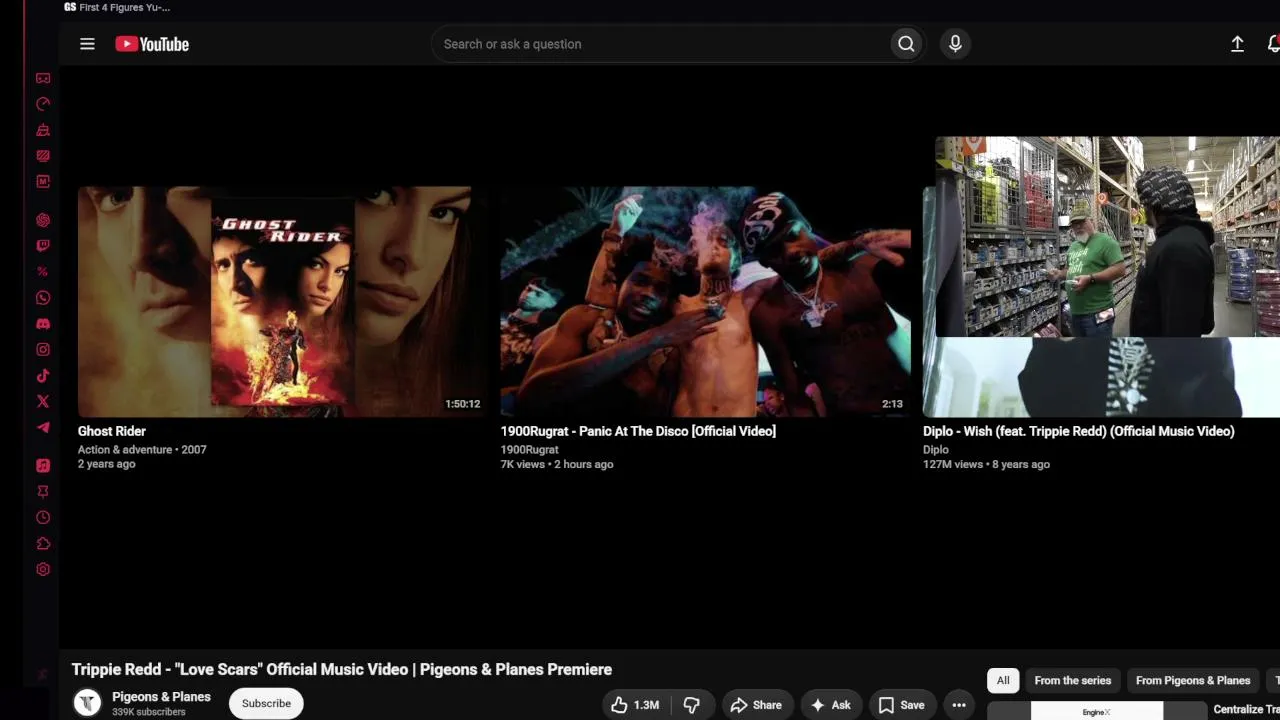Open the three-dot more actions menu
Screen dimensions: 1280x720
pyautogui.click(x=959, y=705)
